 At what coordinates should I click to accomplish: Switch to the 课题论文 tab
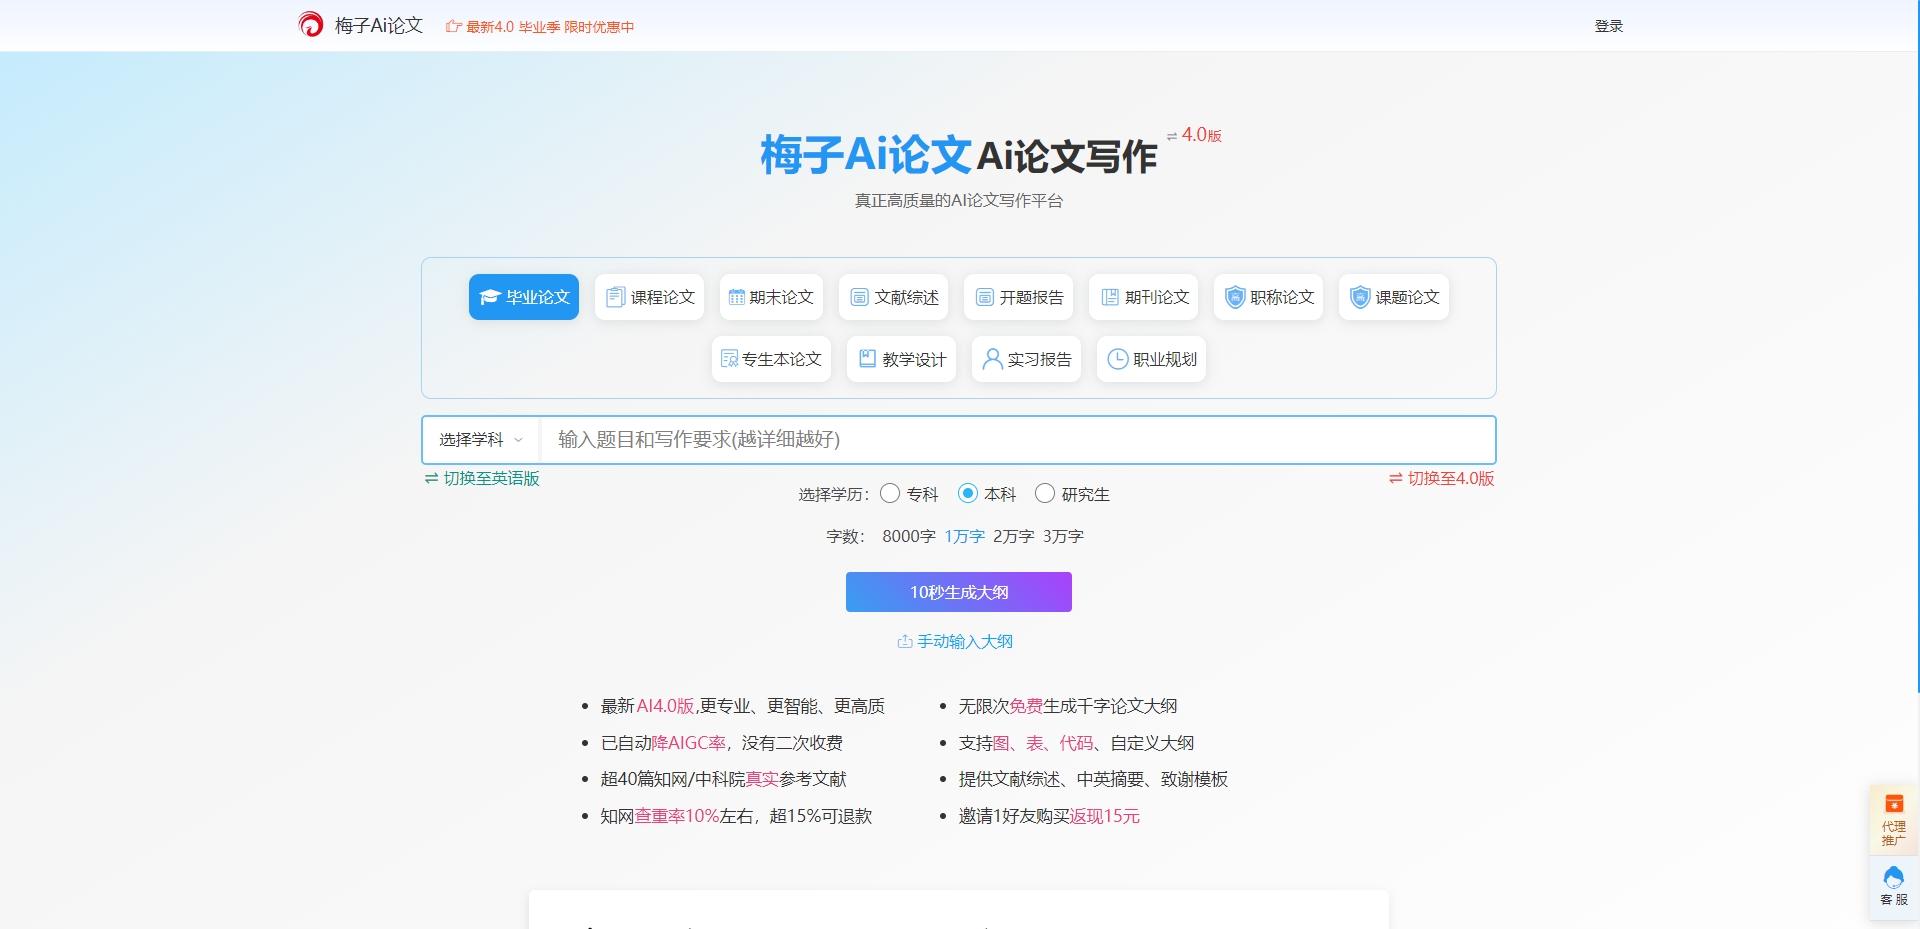click(x=1394, y=297)
